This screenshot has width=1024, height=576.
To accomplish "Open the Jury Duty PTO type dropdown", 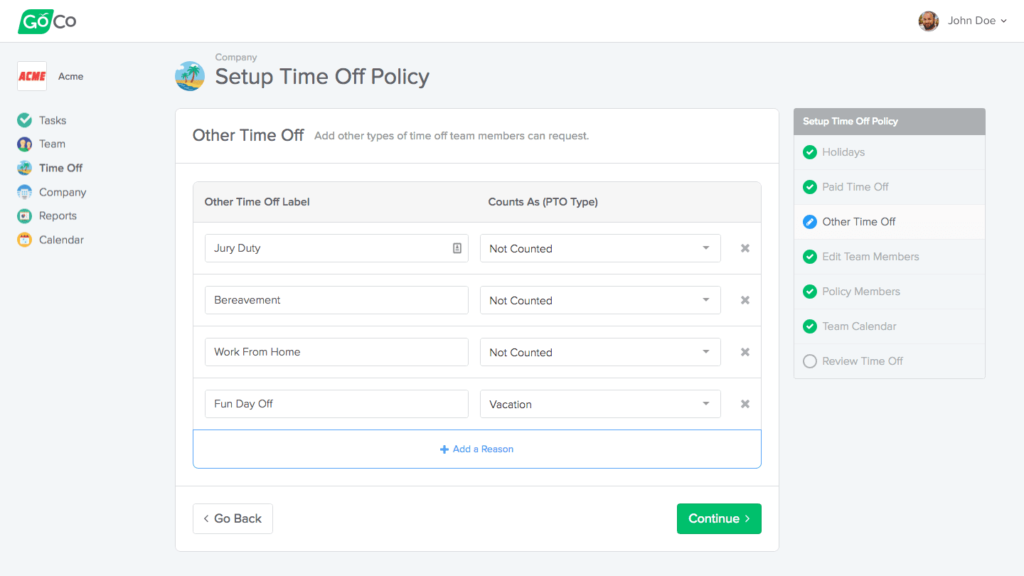I will (x=600, y=248).
